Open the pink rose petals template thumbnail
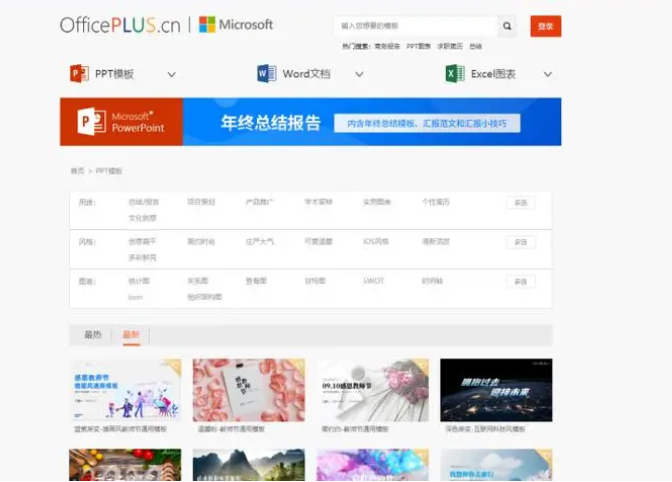This screenshot has height=482, width=672. [249, 390]
